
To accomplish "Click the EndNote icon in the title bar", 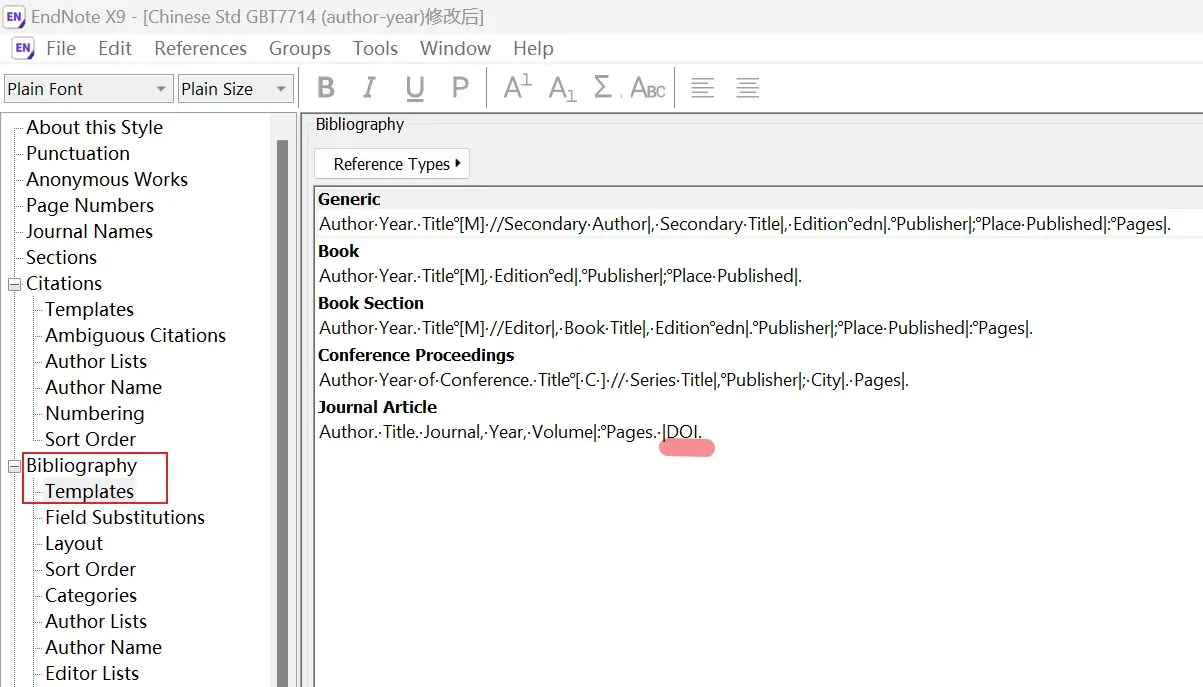I will pyautogui.click(x=14, y=16).
